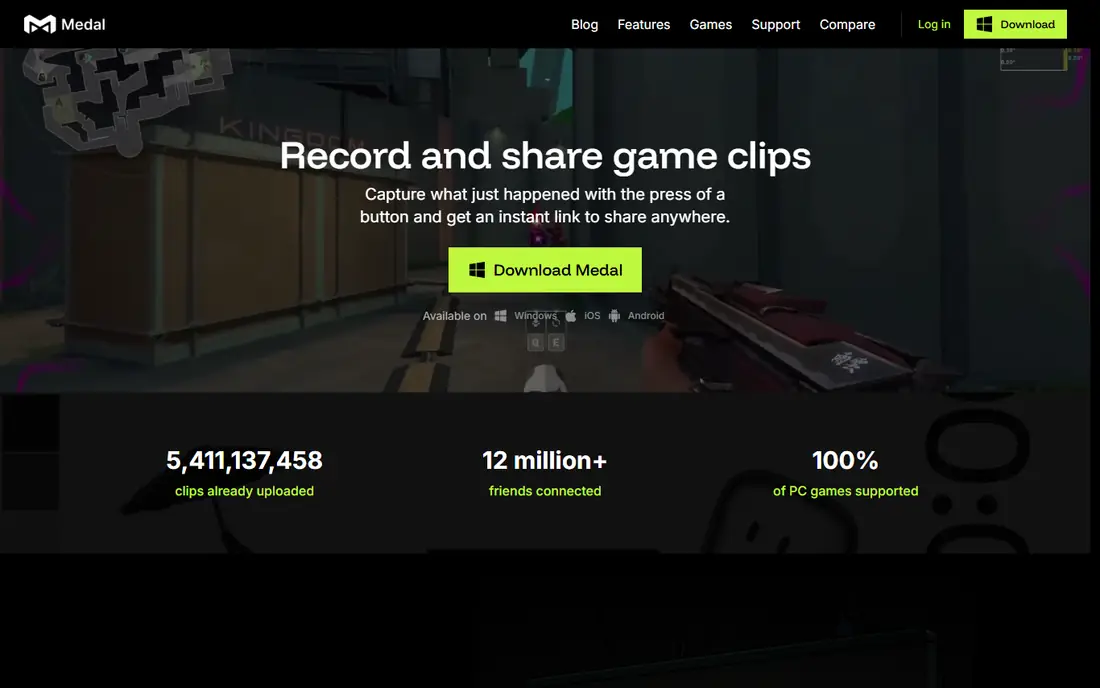This screenshot has width=1100, height=688.
Task: Click the 'iOS' platform label
Action: click(x=592, y=316)
